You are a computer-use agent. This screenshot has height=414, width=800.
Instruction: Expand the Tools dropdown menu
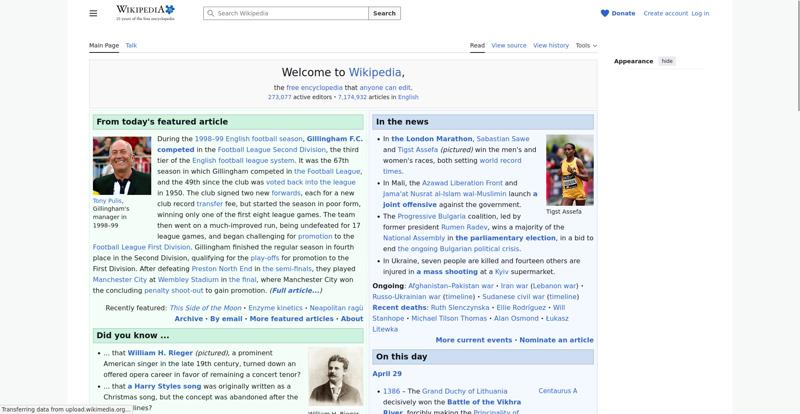pos(586,45)
